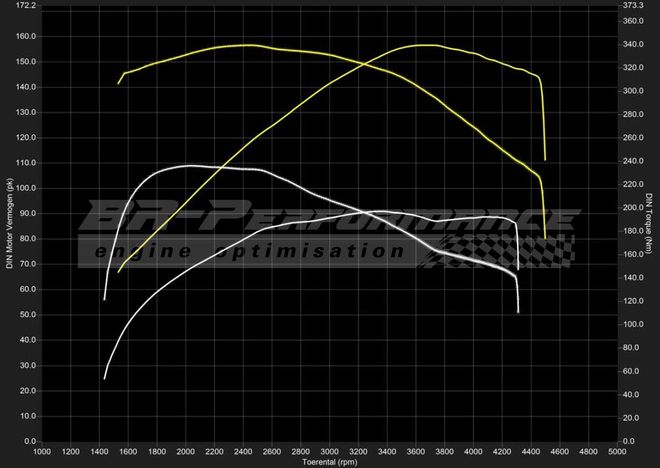Click the white power curve start at 1440 rpm
The image size is (660, 468).
click(x=104, y=378)
